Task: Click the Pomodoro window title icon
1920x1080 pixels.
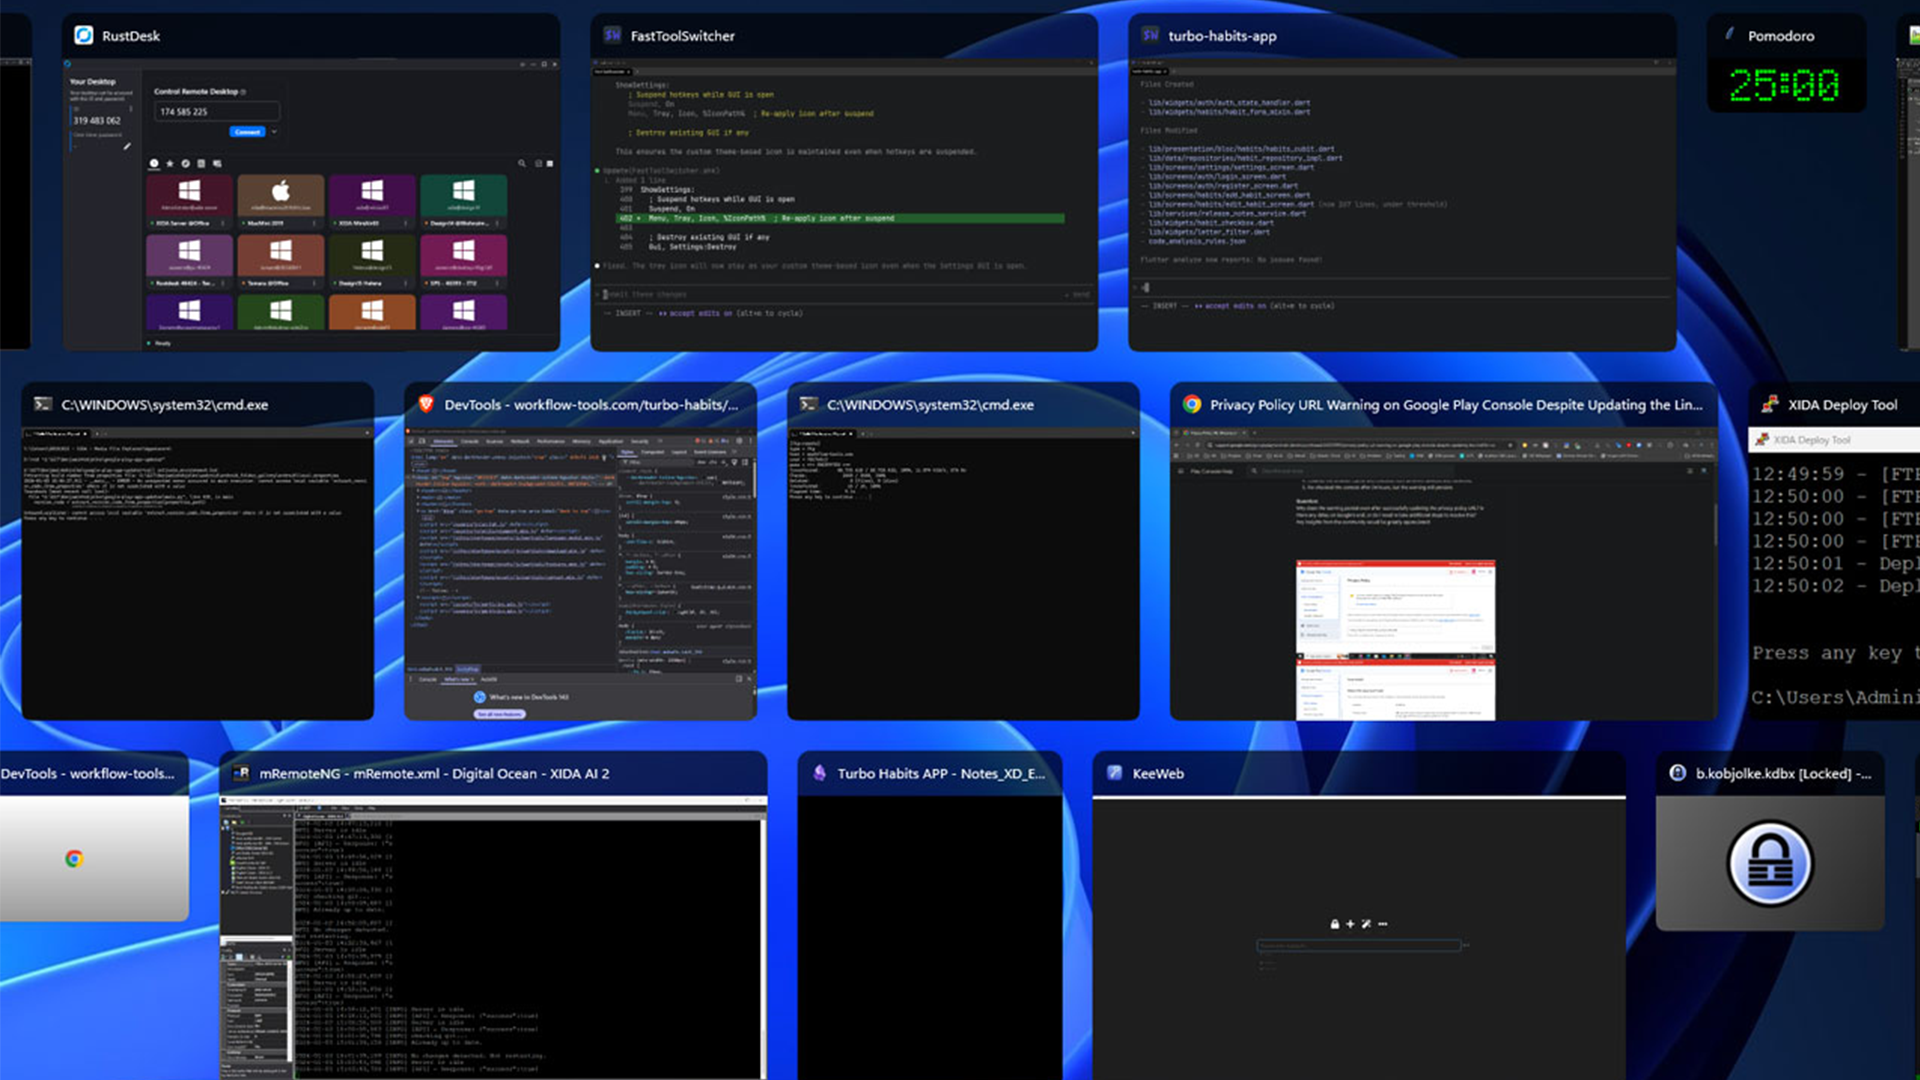Action: [x=1730, y=35]
